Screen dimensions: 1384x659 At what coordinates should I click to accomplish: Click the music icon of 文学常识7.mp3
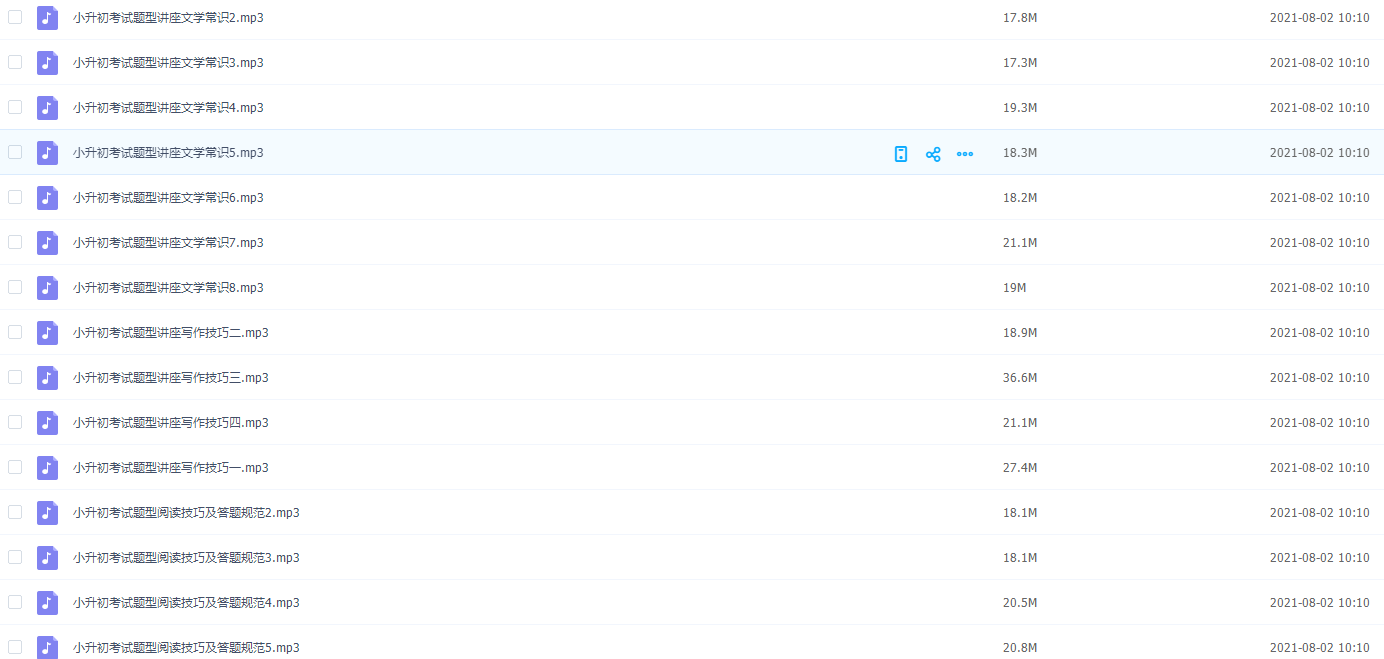(47, 243)
